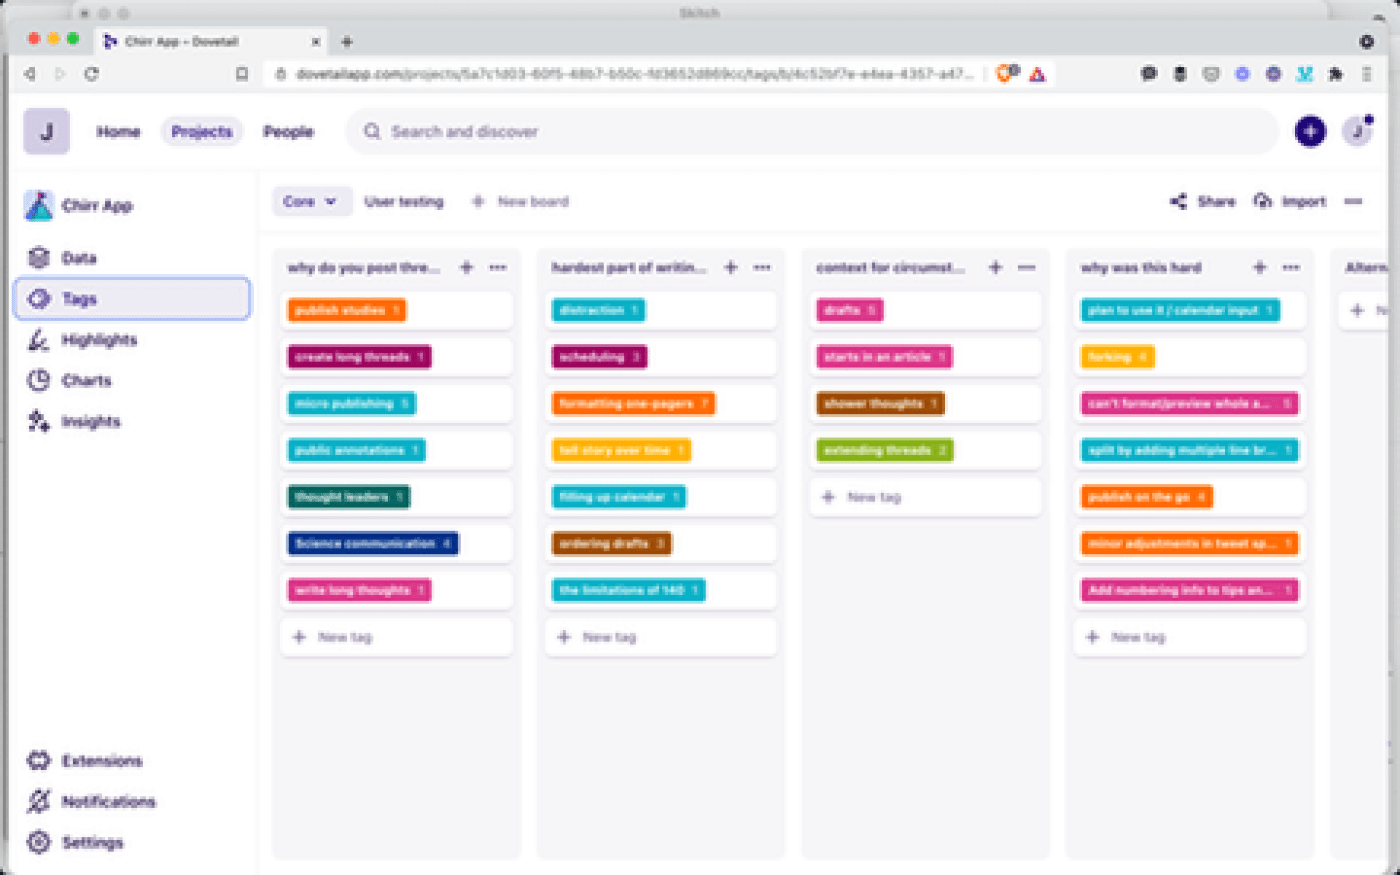This screenshot has height=875, width=1400.
Task: Go to the People section
Action: point(288,131)
